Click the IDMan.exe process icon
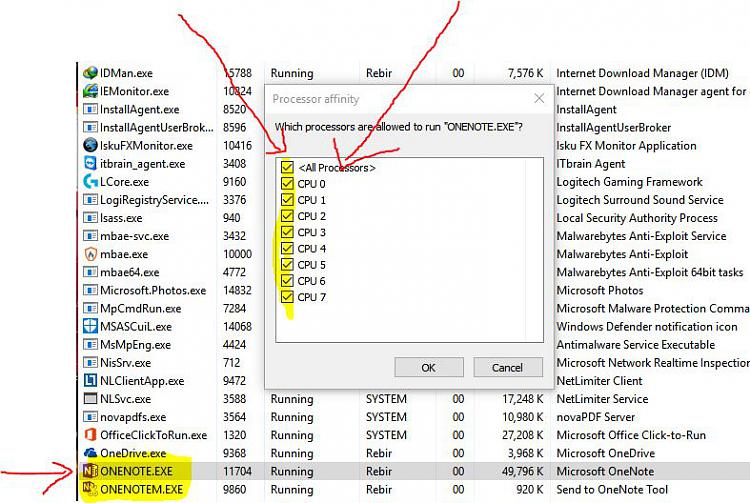 point(90,73)
